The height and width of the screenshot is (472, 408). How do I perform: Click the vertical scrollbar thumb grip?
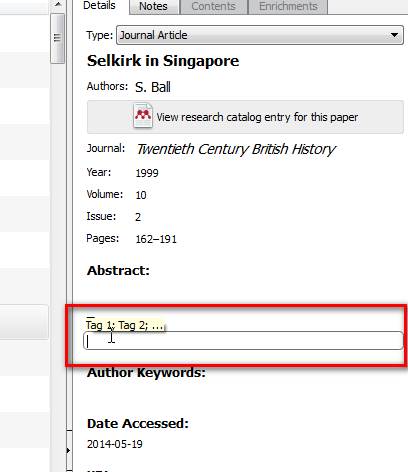point(57,38)
